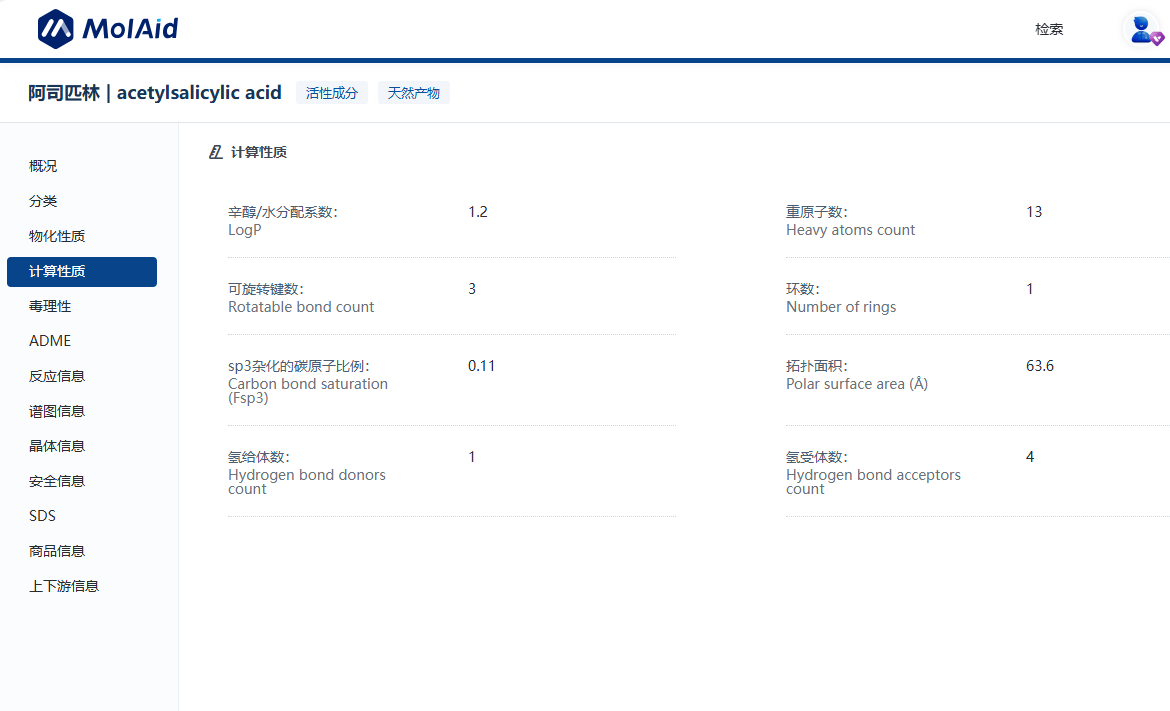Image resolution: width=1170 pixels, height=711 pixels.
Task: Open 物化性质 sidebar section
Action: 57,236
